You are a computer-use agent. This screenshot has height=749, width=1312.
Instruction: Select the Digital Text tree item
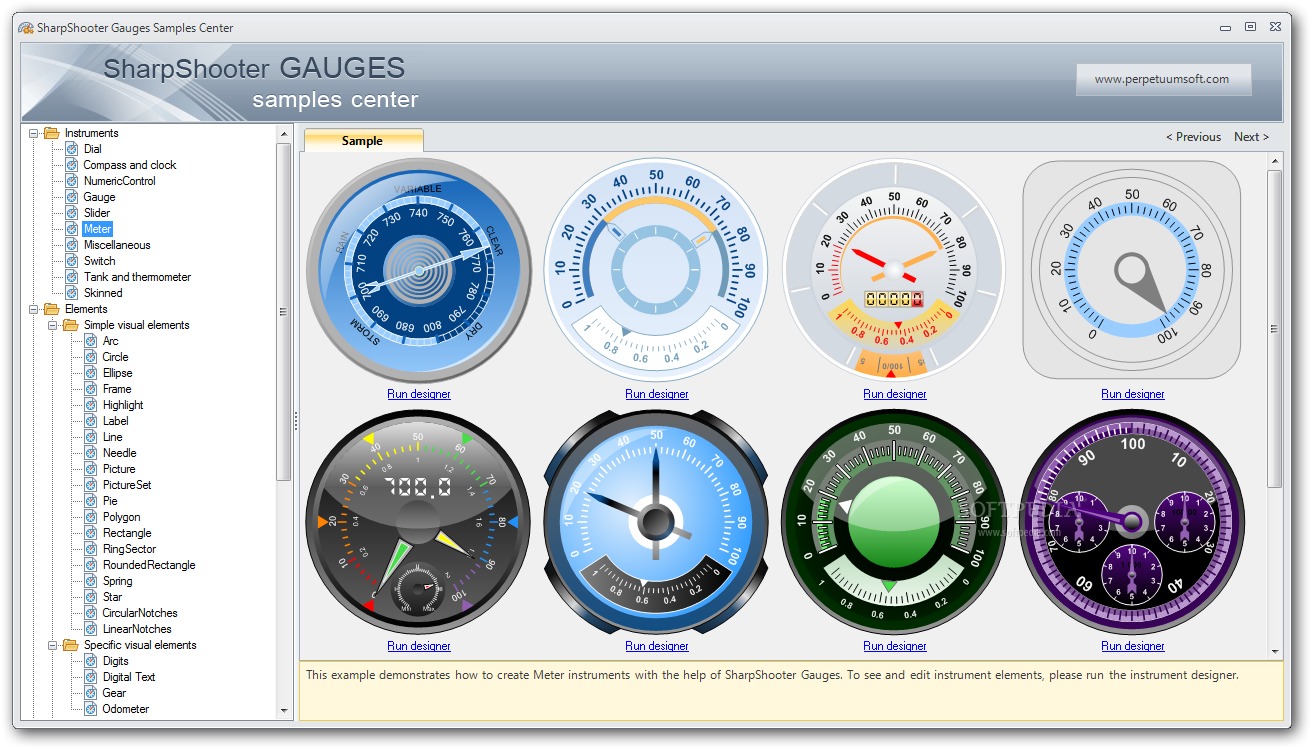(130, 677)
